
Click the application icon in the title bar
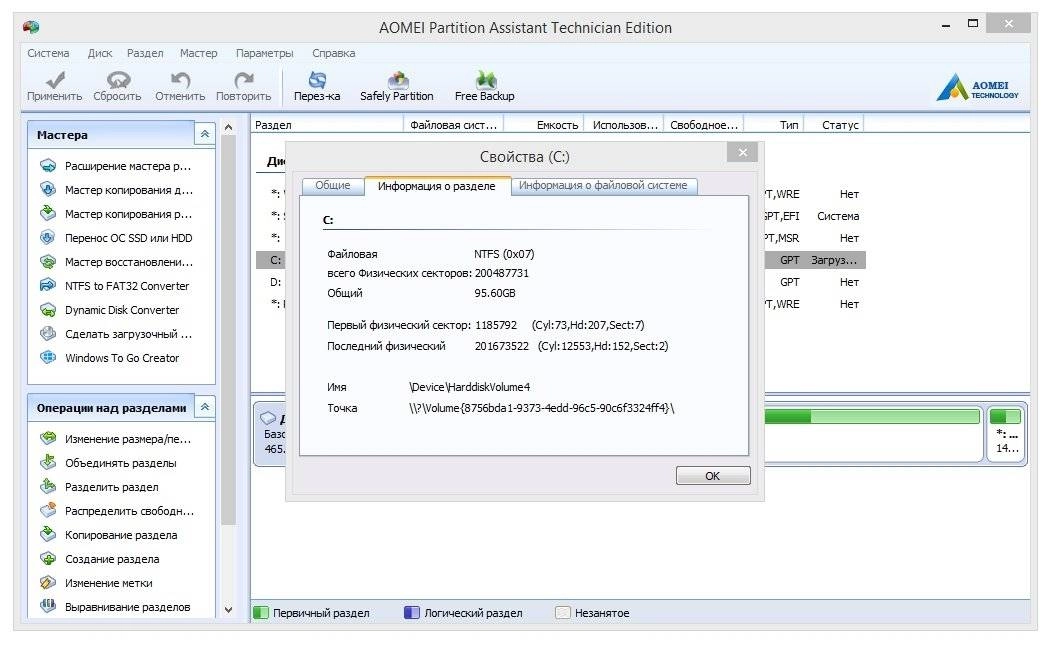[31, 27]
